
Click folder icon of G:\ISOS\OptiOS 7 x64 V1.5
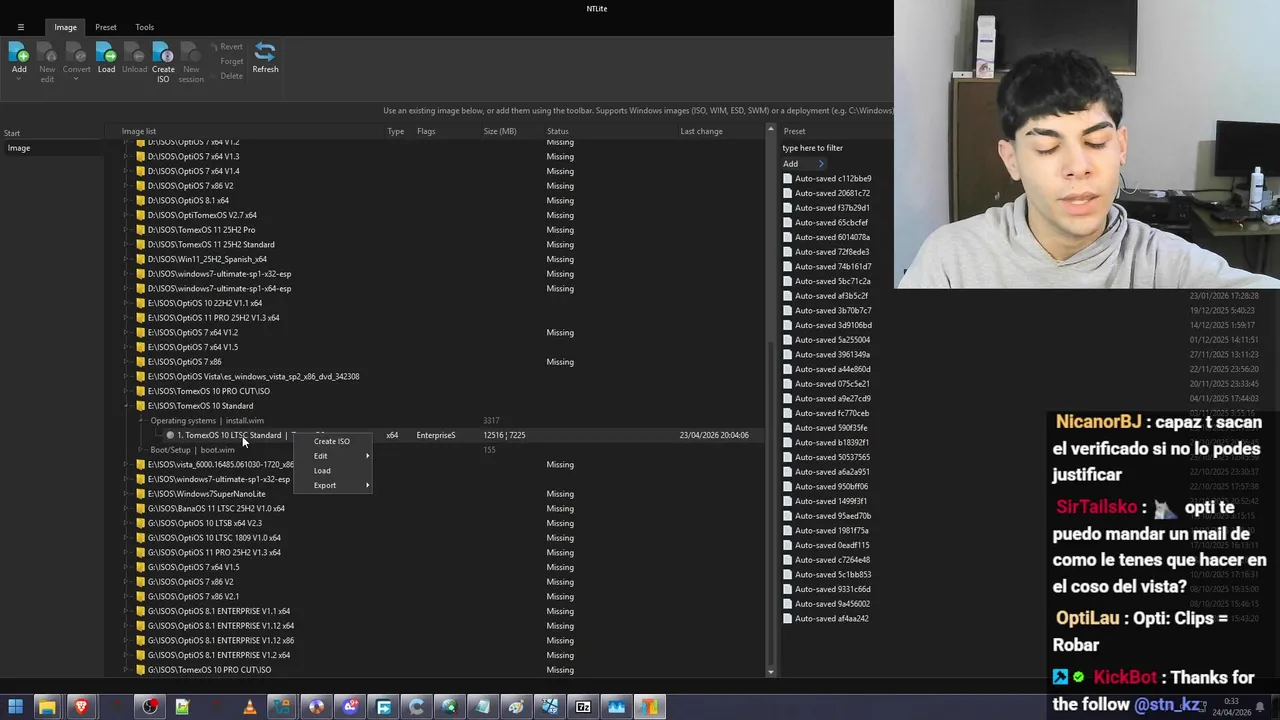[x=140, y=567]
